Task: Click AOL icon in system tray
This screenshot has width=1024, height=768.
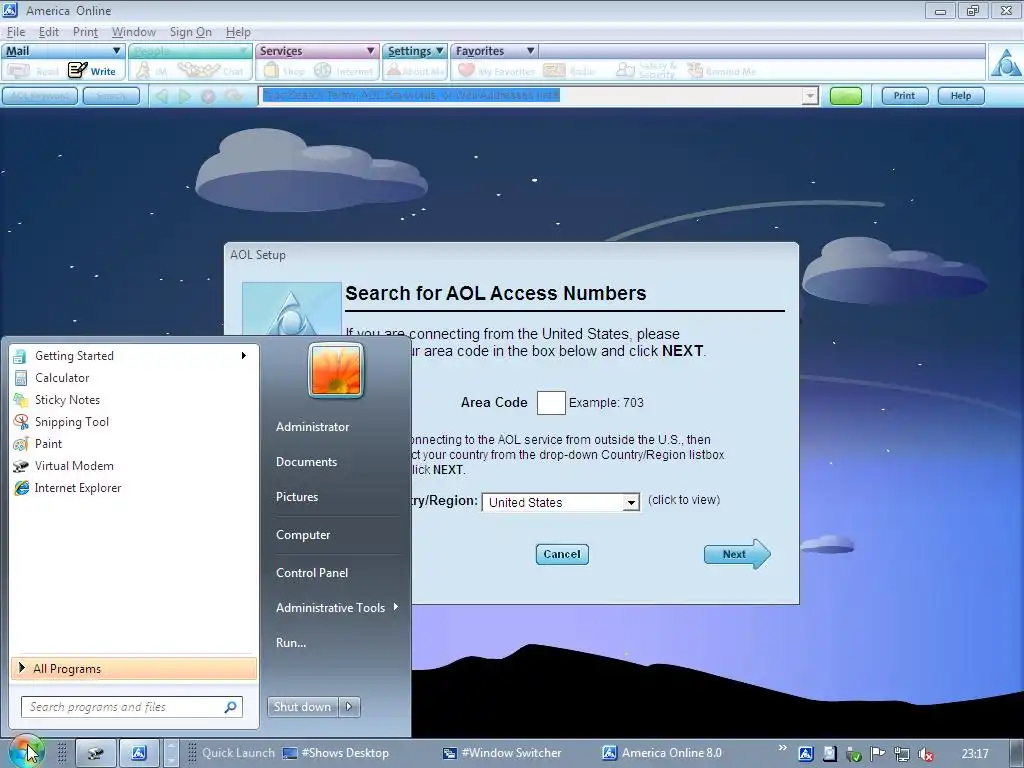Action: [x=806, y=754]
